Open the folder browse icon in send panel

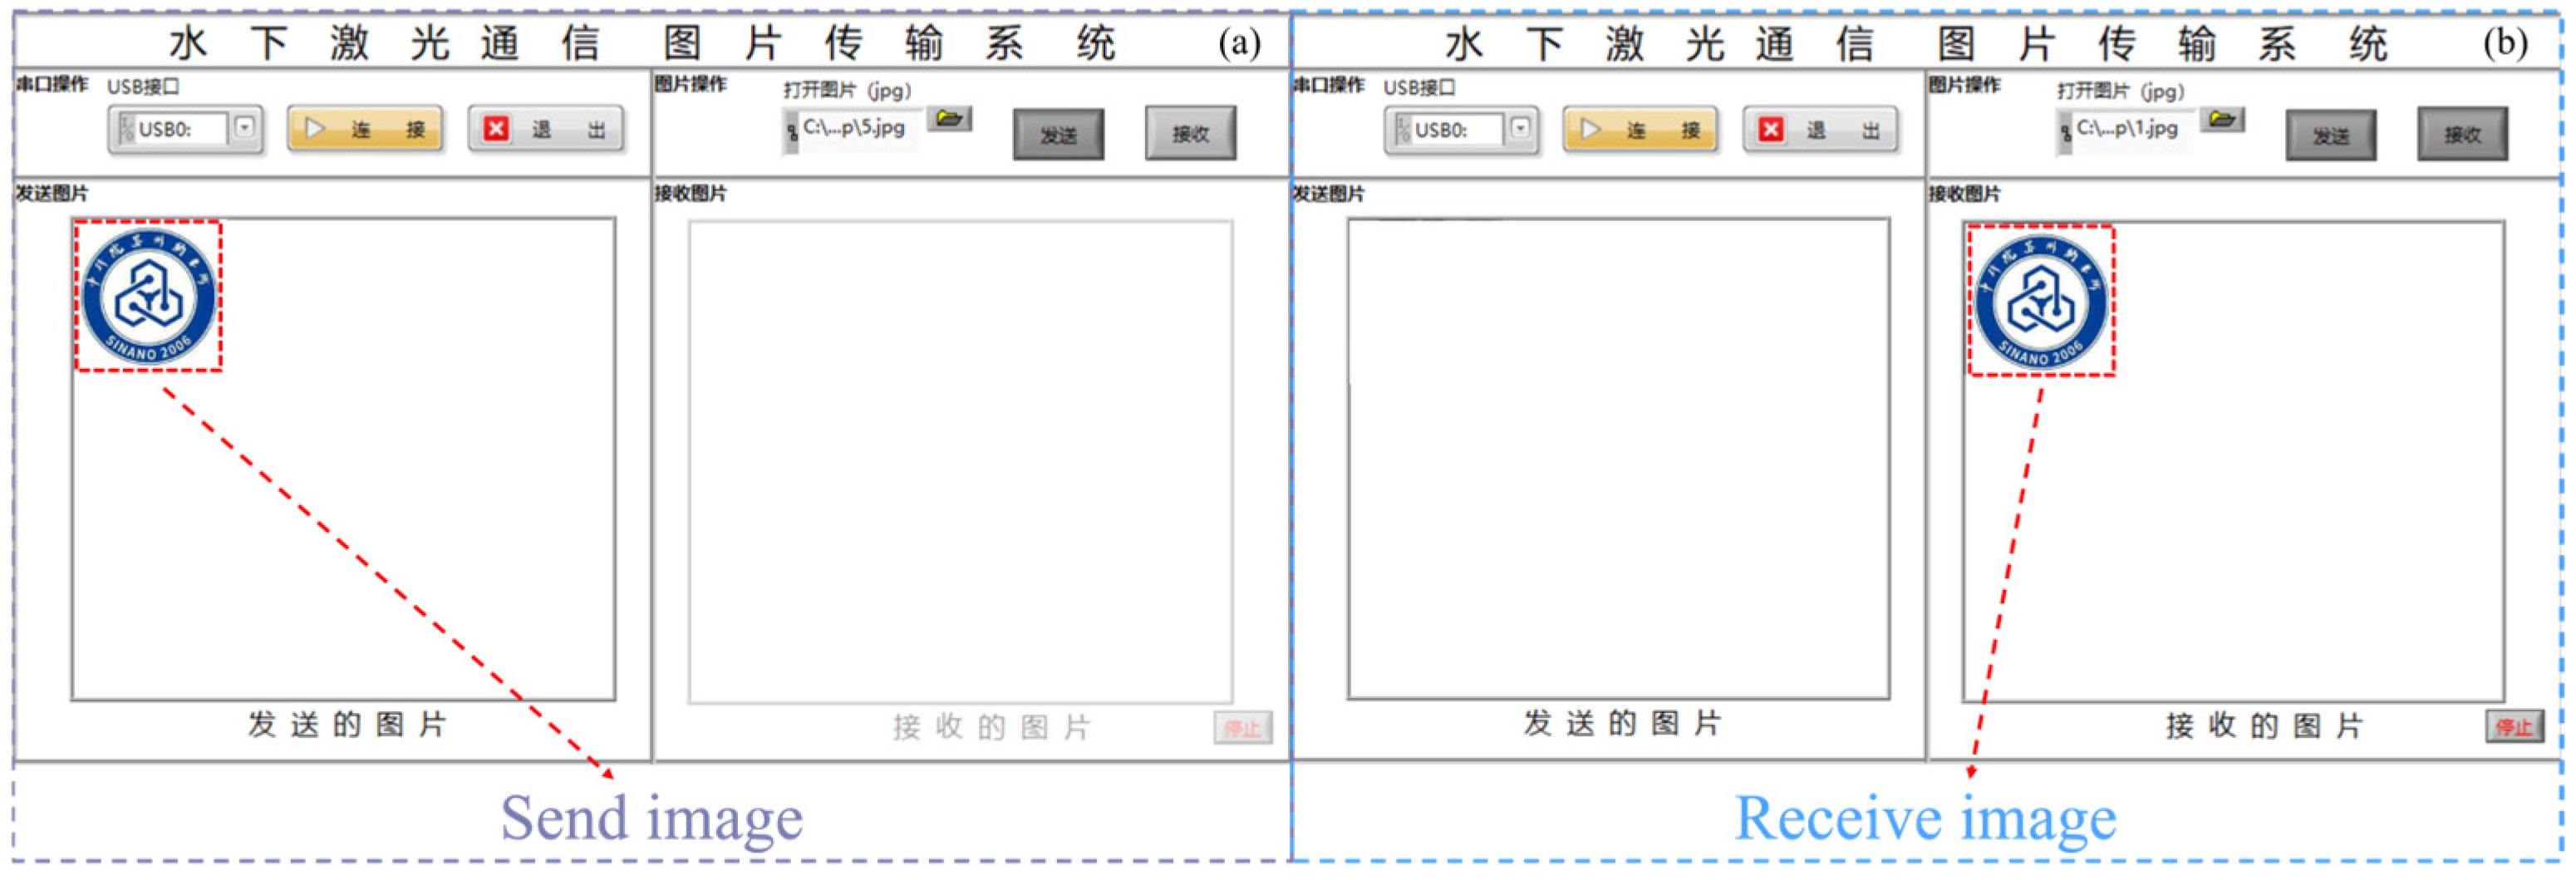(950, 118)
